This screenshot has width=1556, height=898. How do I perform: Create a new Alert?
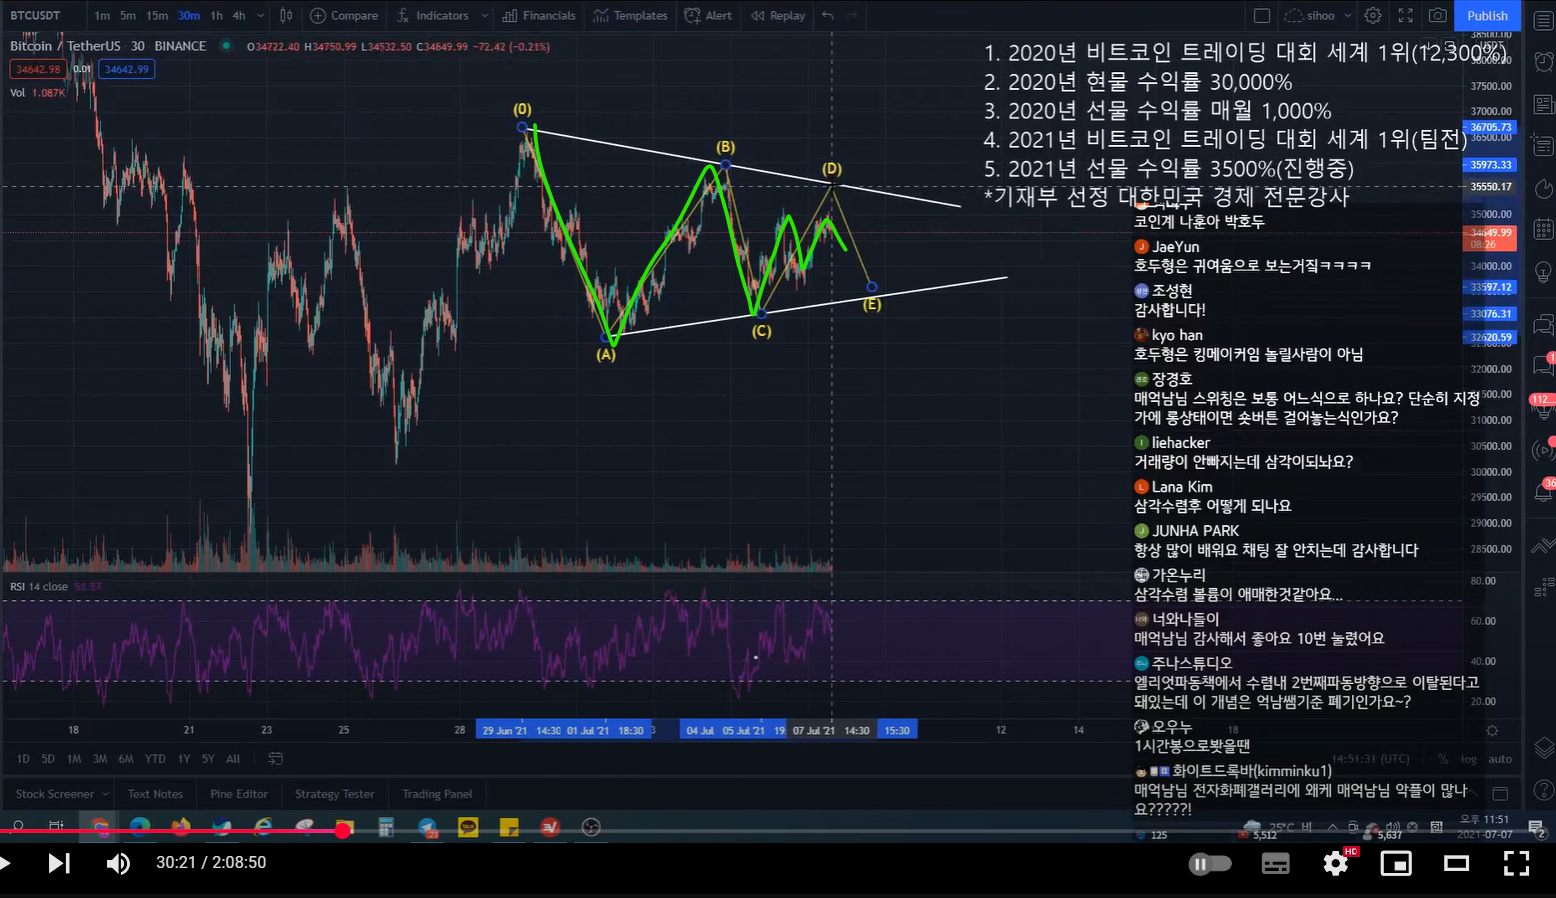tap(708, 15)
